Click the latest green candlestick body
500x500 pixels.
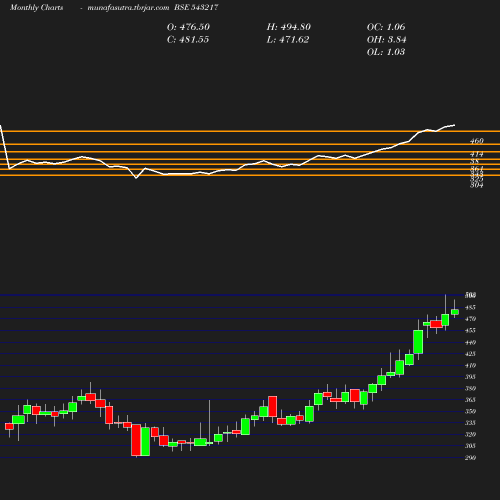click(455, 312)
